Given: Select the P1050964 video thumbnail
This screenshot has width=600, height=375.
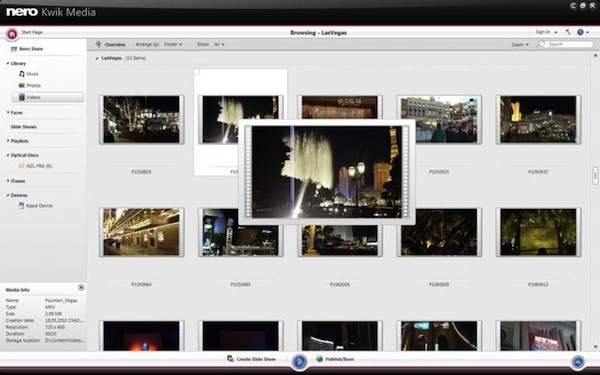Looking at the screenshot, I should [142, 232].
